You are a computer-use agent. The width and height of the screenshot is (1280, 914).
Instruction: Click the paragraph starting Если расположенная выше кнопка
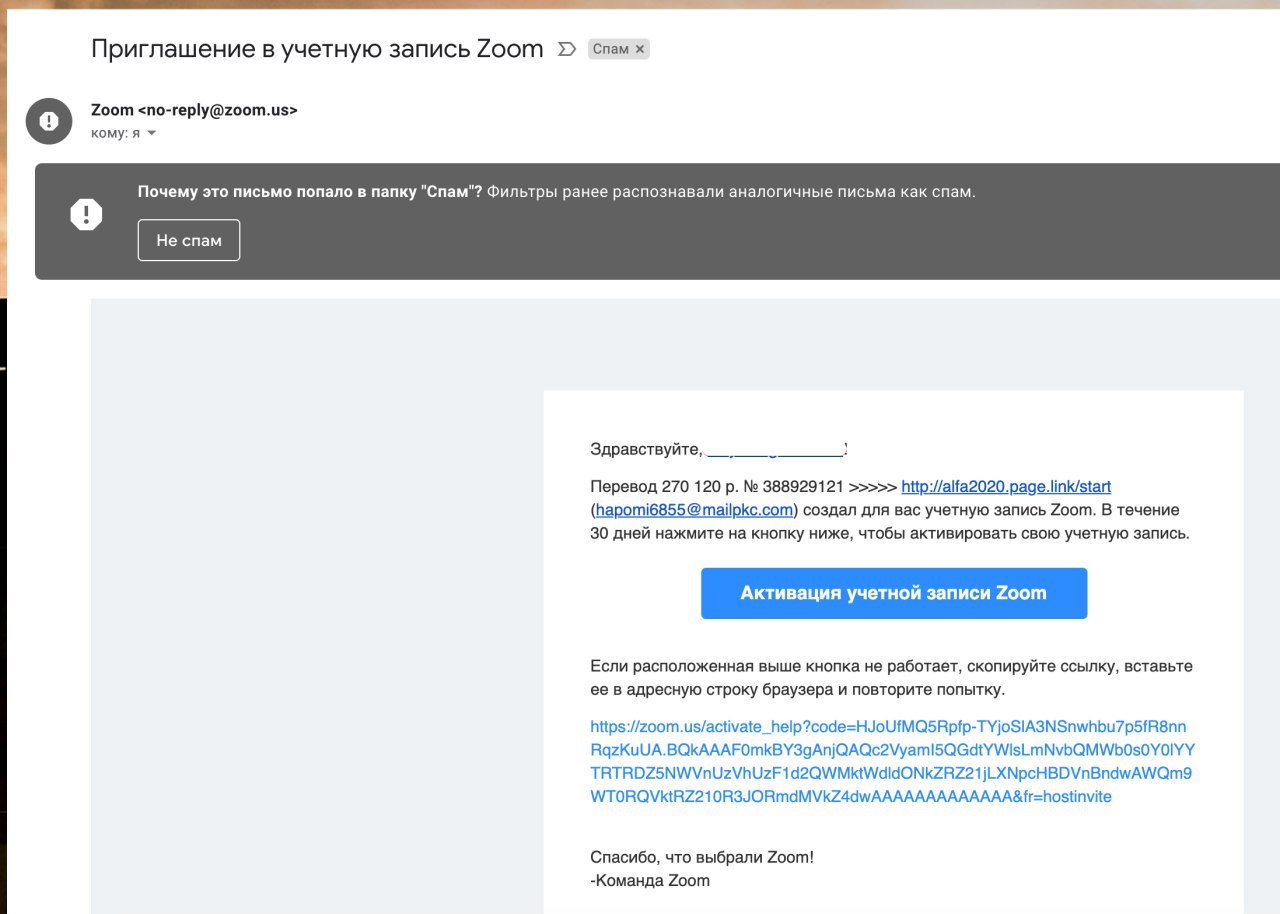pos(891,678)
